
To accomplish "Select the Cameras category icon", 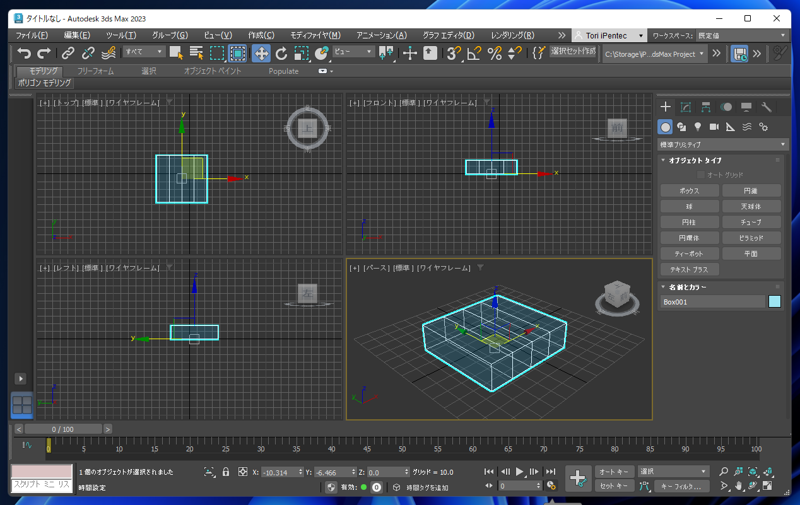I will 714,127.
